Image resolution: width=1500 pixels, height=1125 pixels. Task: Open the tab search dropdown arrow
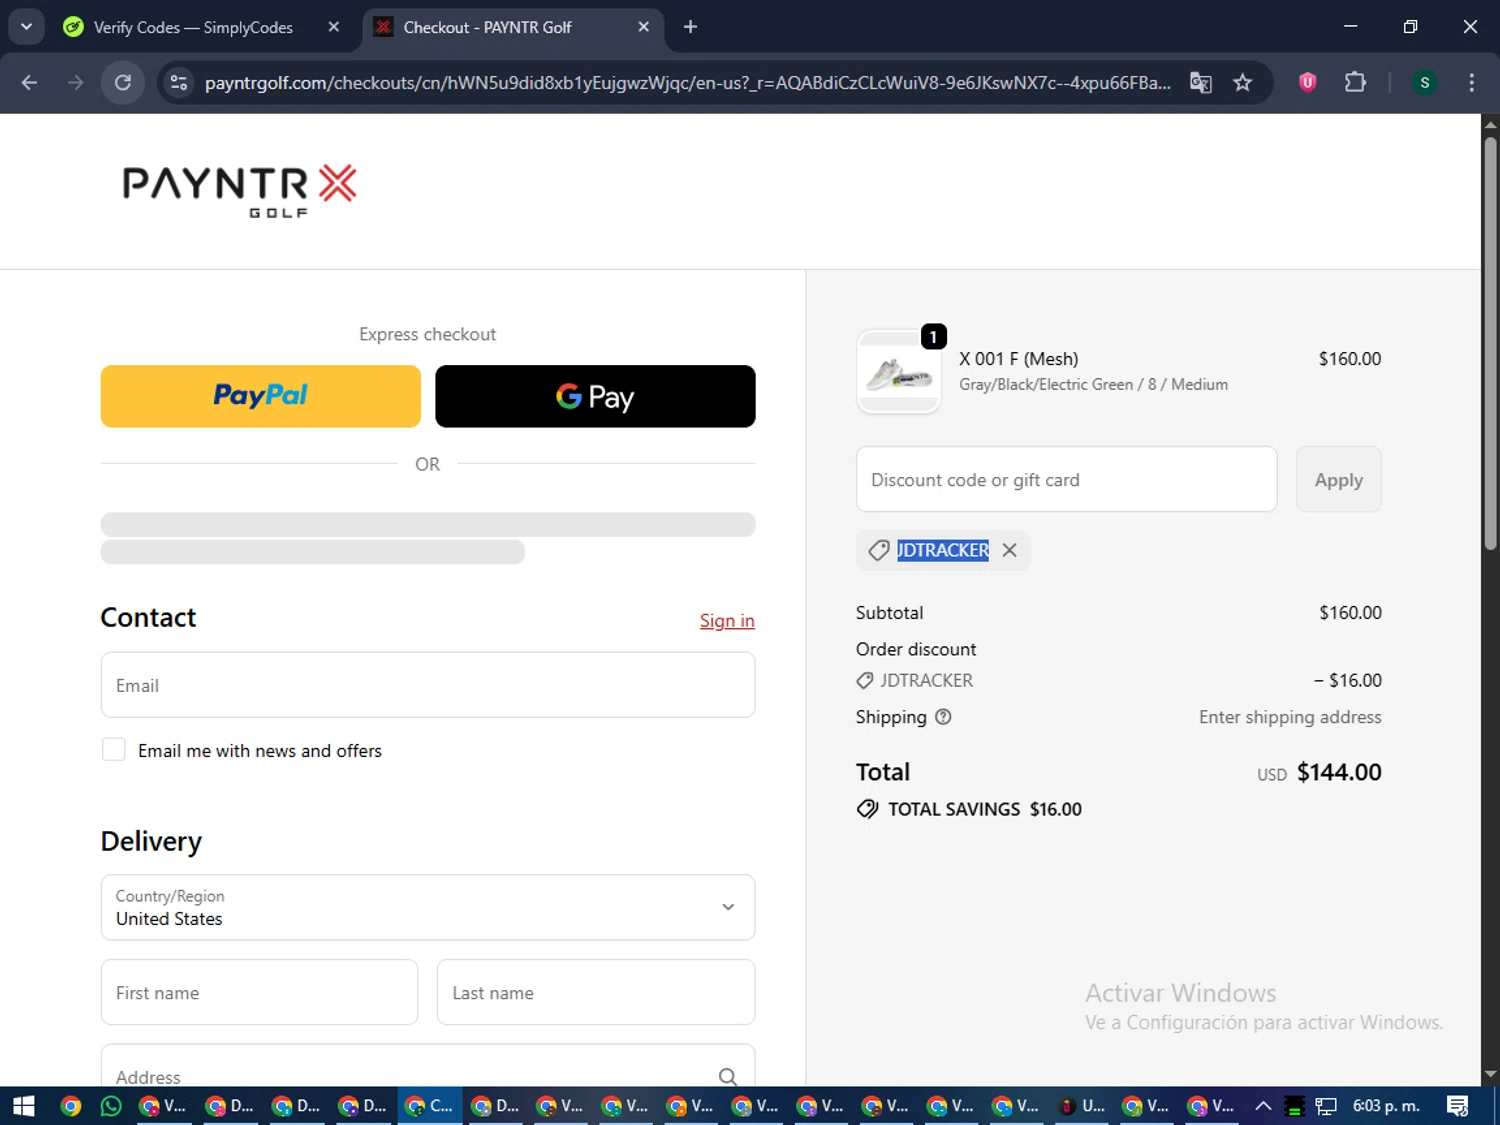[x=26, y=27]
